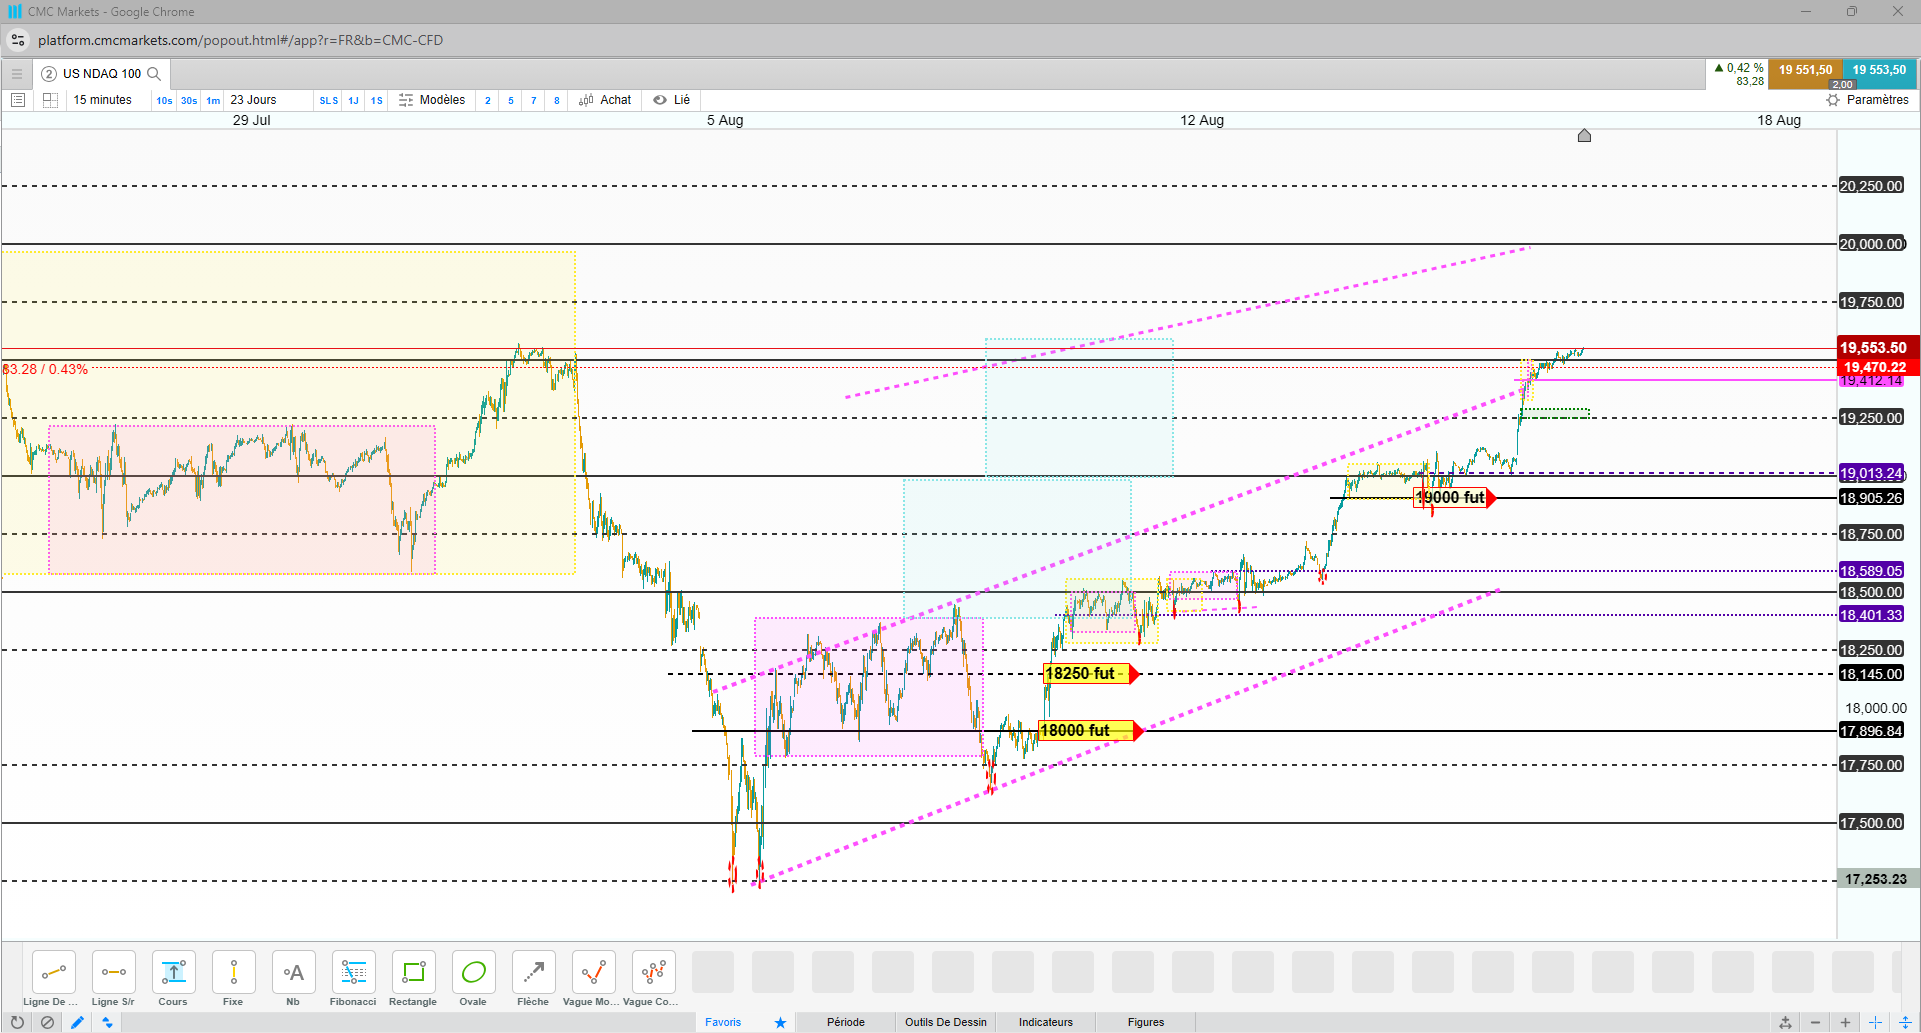The height and width of the screenshot is (1033, 1921).
Task: Pick the Rectangle drawing tool
Action: click(413, 978)
